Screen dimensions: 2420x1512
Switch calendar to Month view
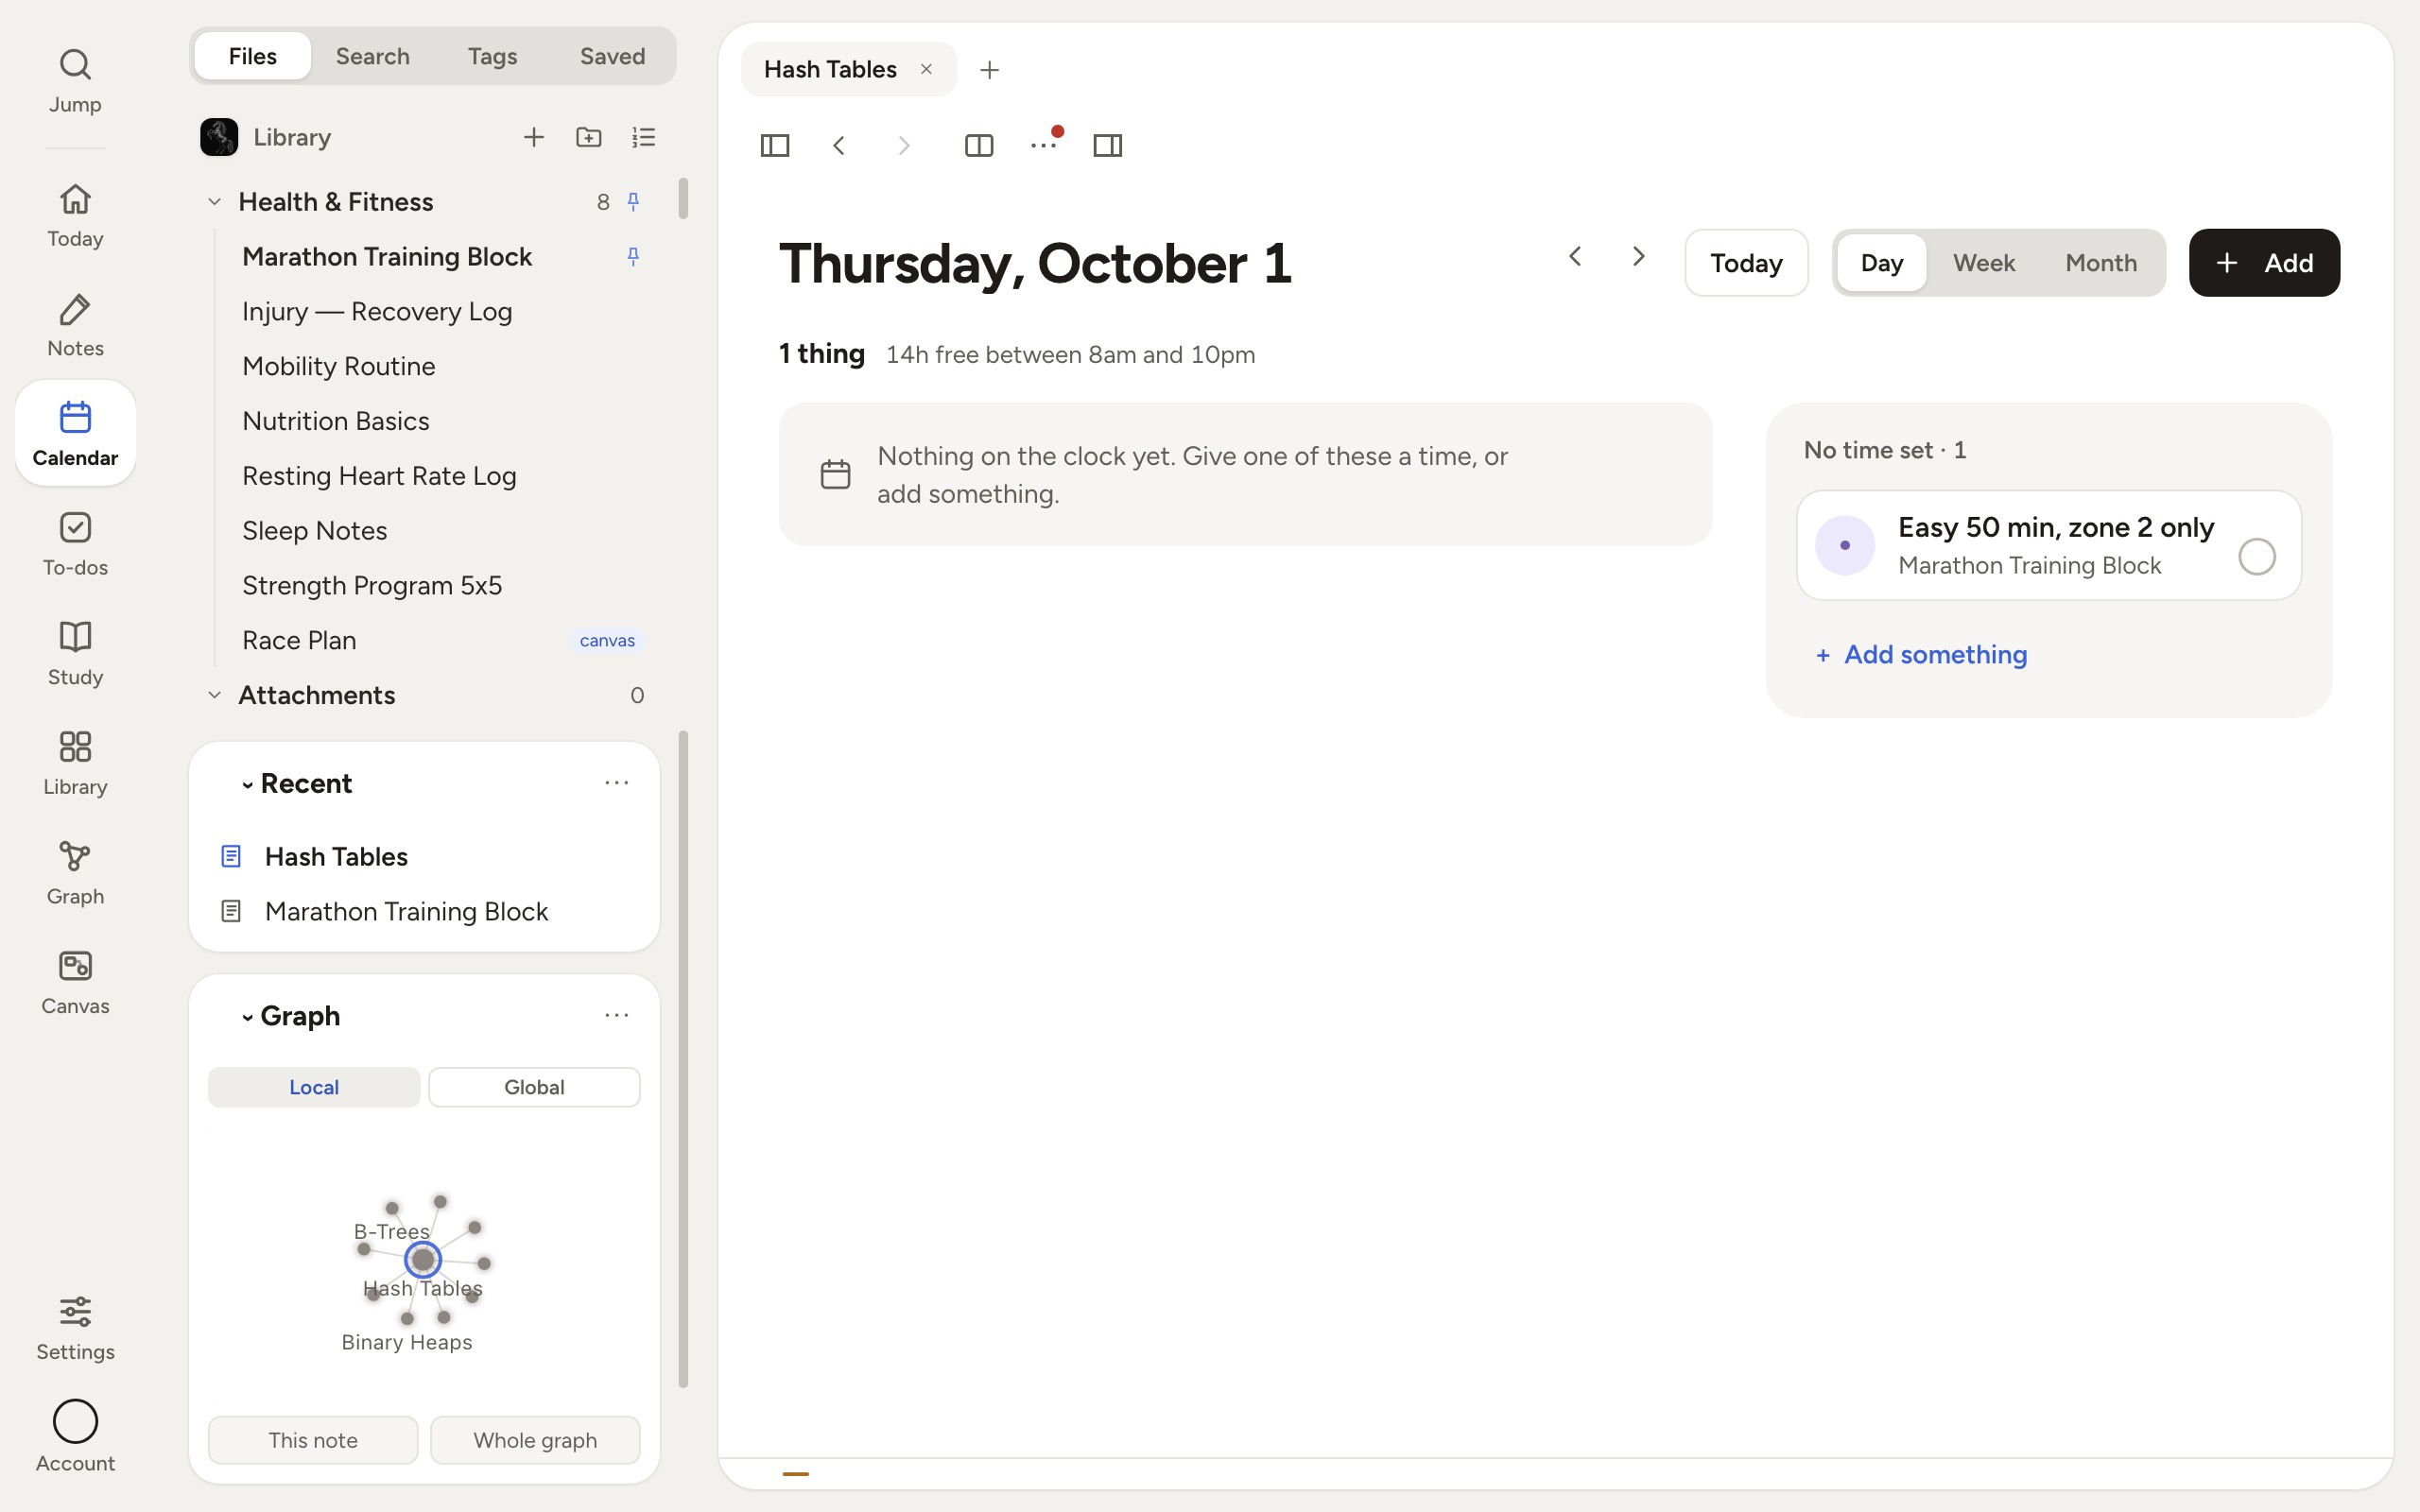2101,263
